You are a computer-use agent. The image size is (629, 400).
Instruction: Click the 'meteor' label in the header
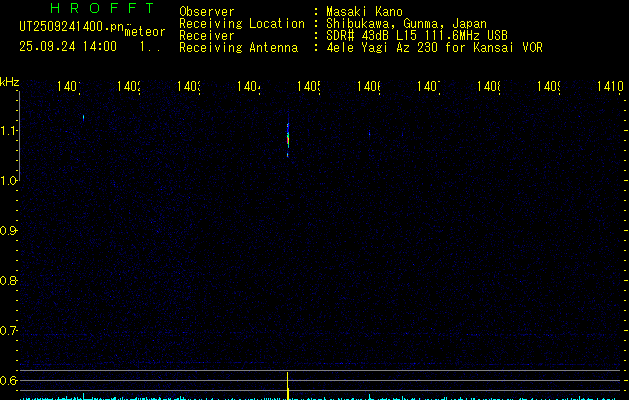145,32
